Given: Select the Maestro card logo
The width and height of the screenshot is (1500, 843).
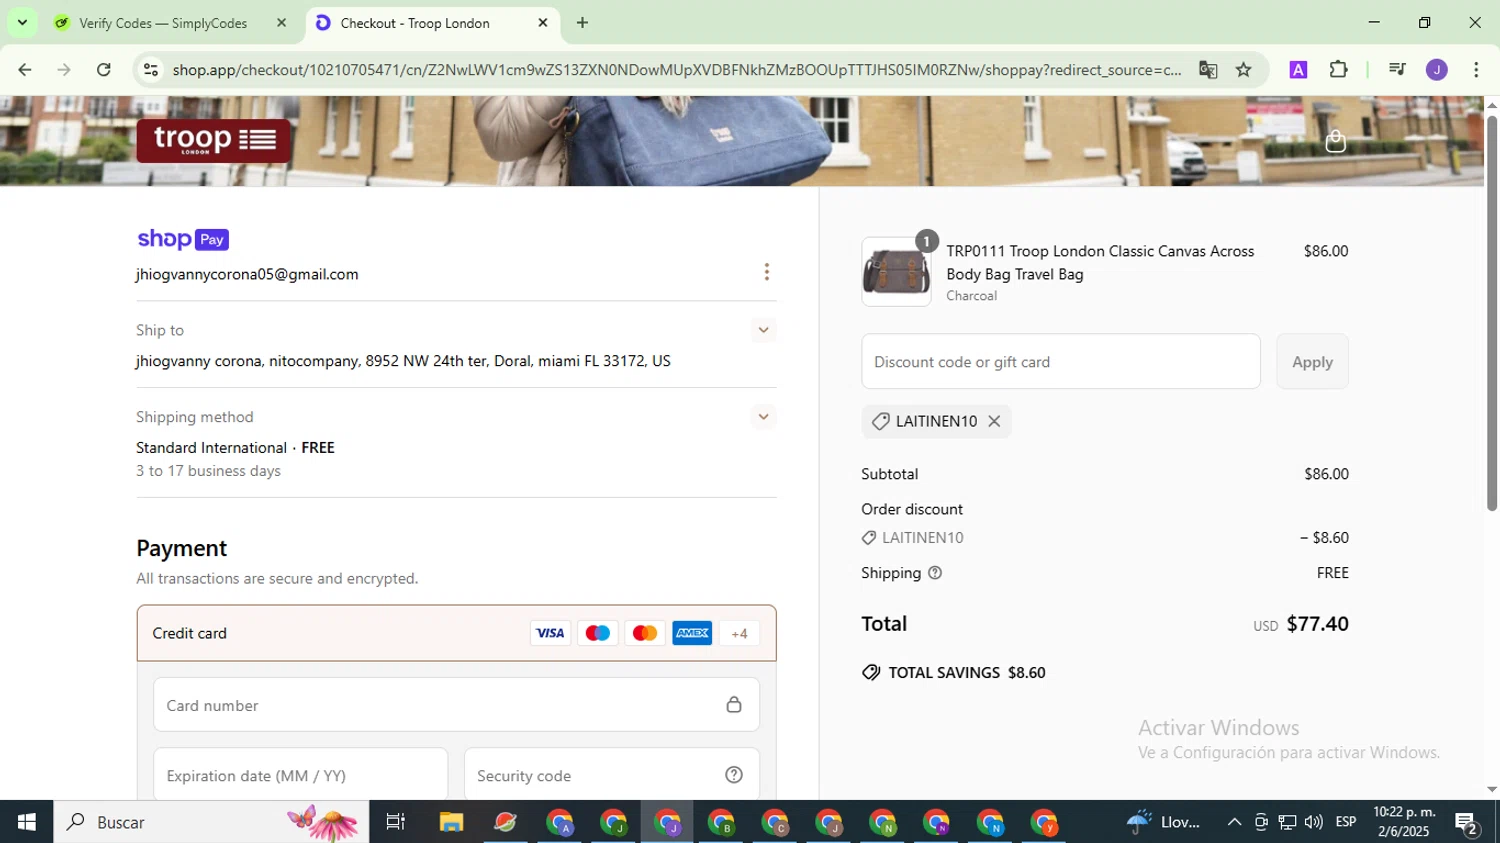Looking at the screenshot, I should (597, 633).
